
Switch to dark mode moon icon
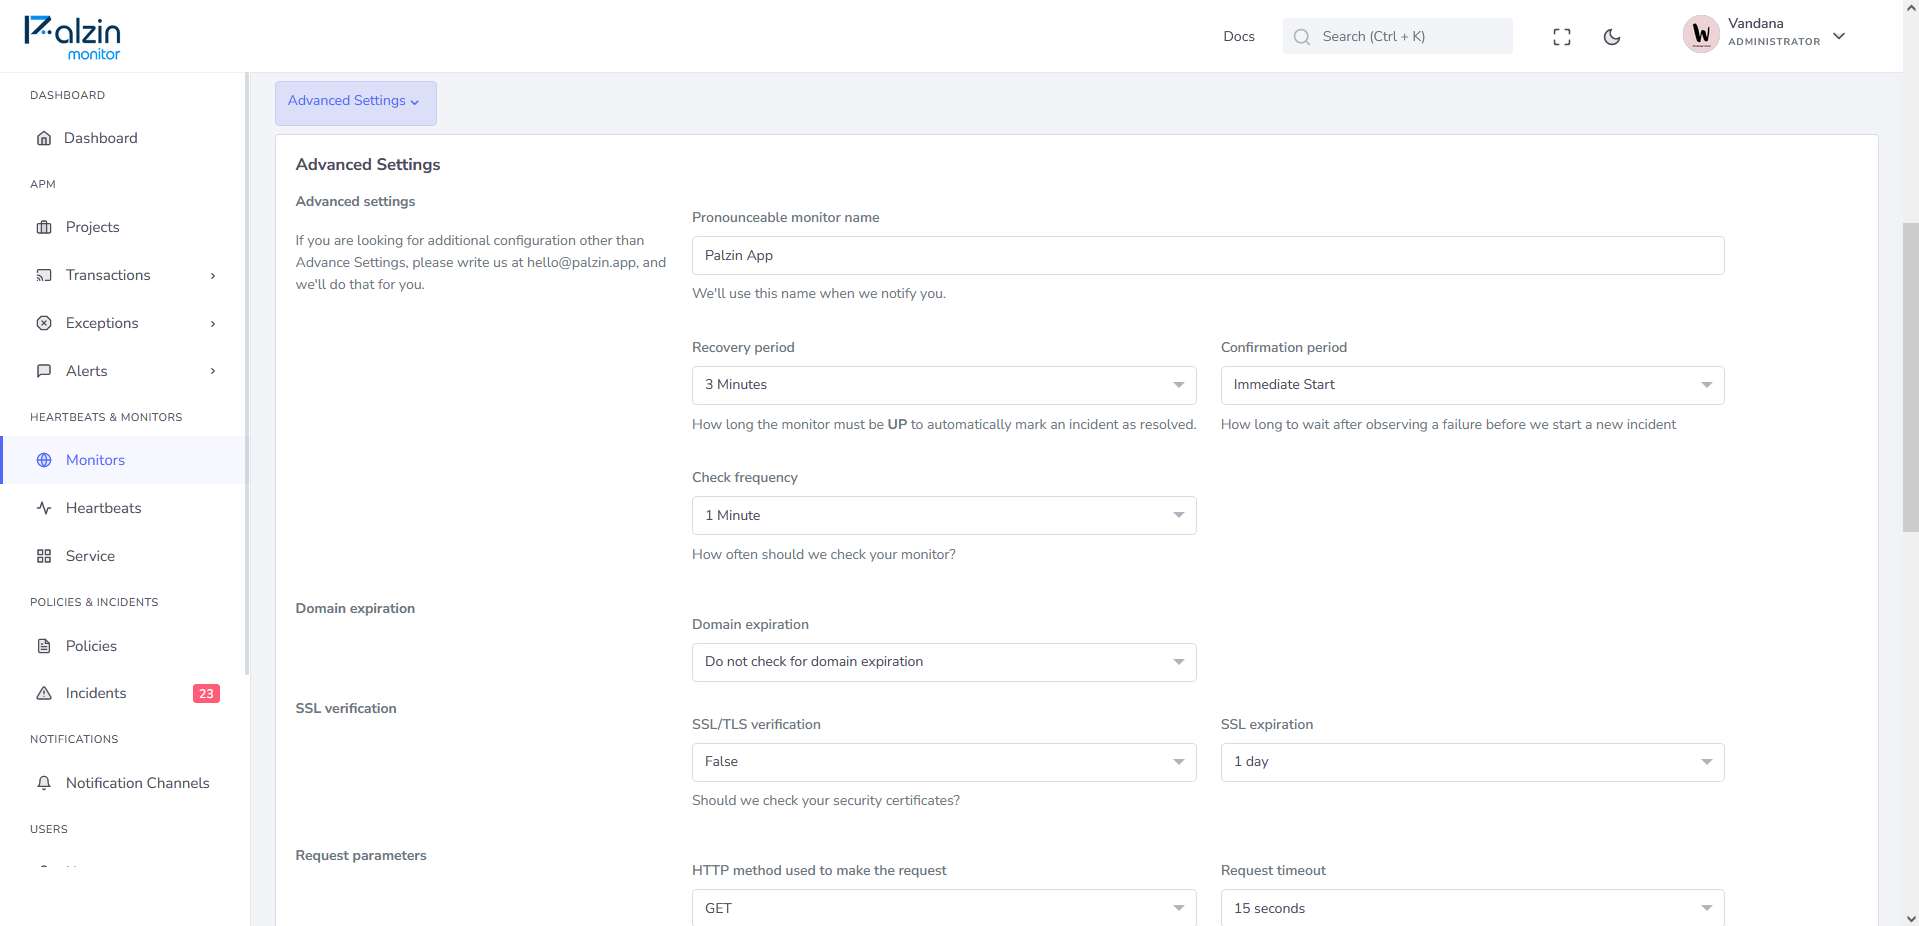[x=1612, y=37]
